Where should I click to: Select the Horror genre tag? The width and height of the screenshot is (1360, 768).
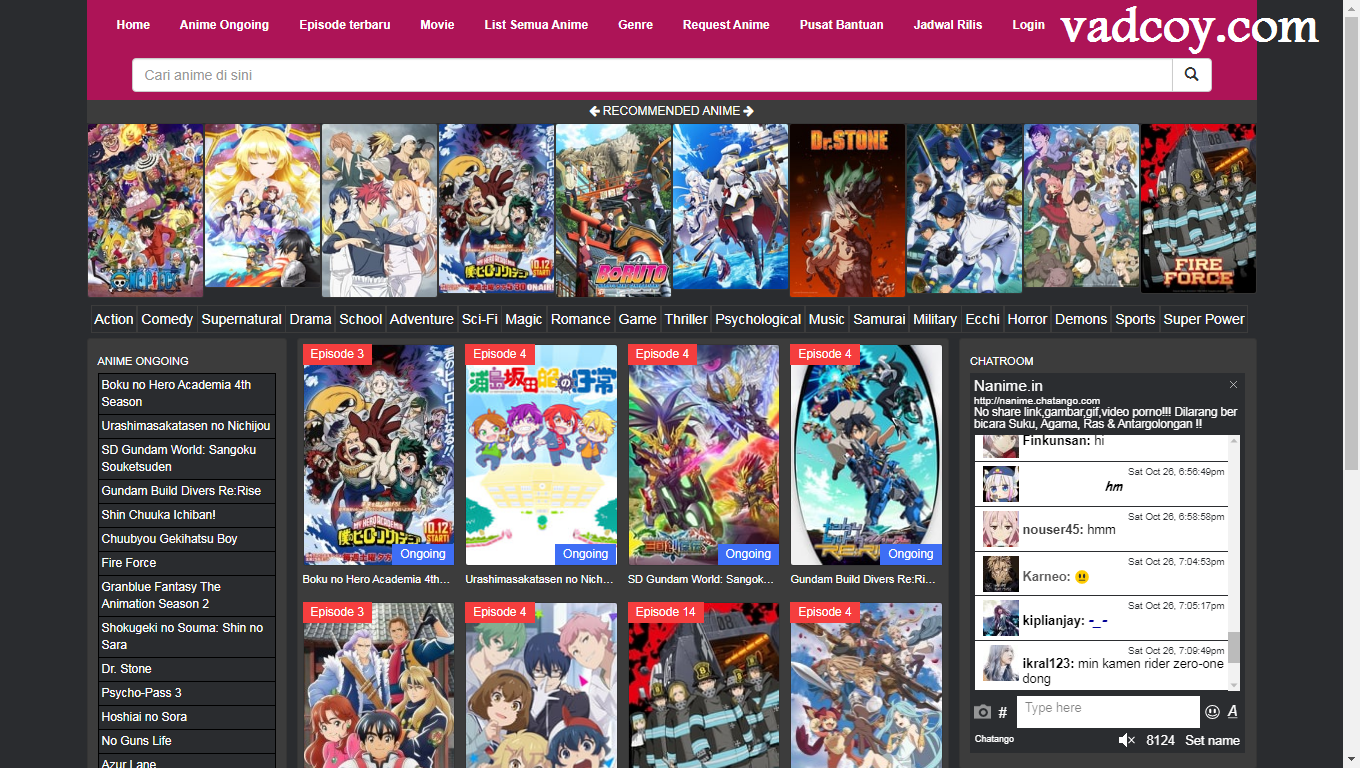pos(1027,319)
